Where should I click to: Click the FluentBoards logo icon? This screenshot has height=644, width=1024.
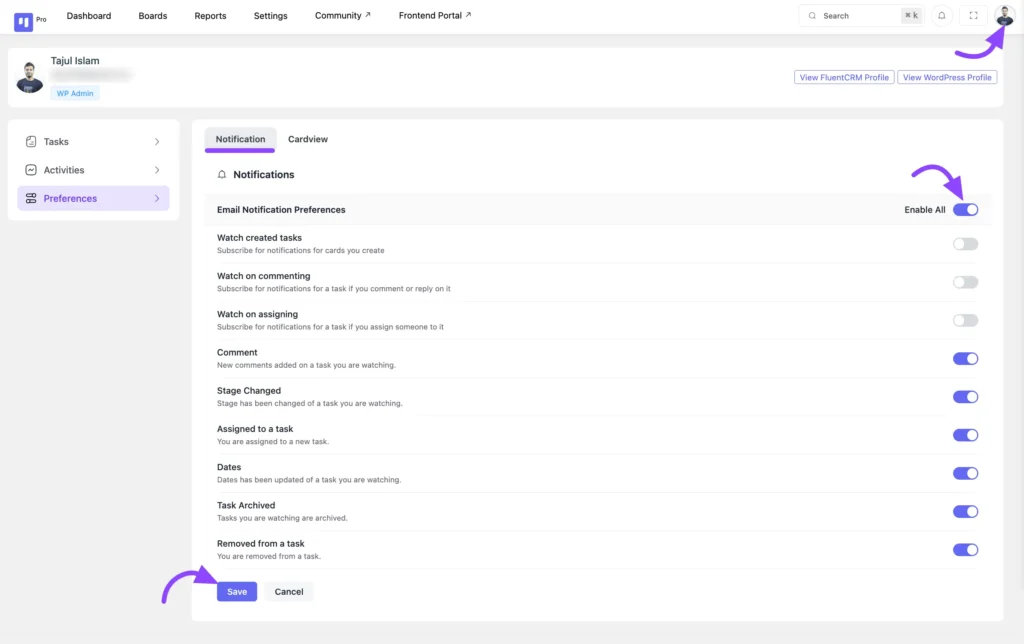click(x=22, y=15)
